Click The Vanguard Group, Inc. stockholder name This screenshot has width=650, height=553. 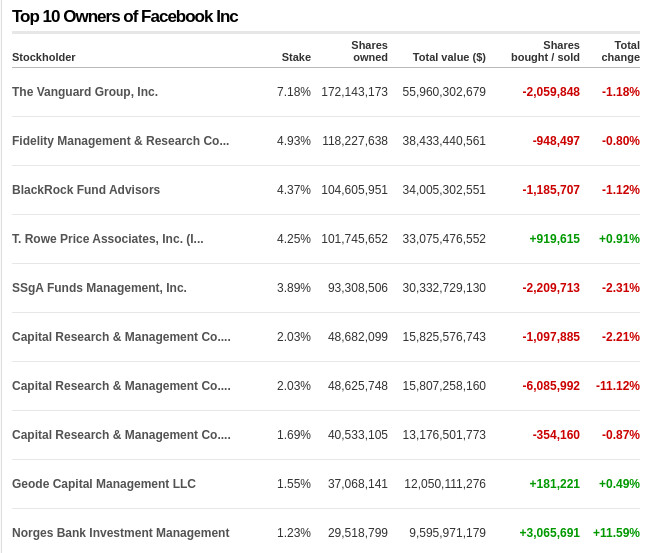click(85, 92)
